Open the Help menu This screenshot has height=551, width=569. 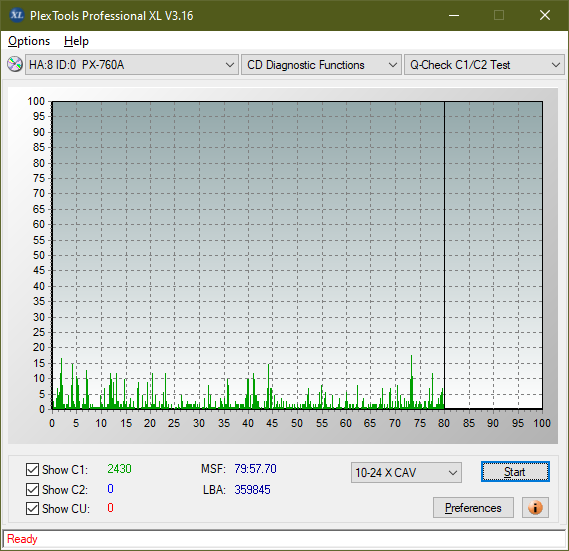tap(76, 41)
